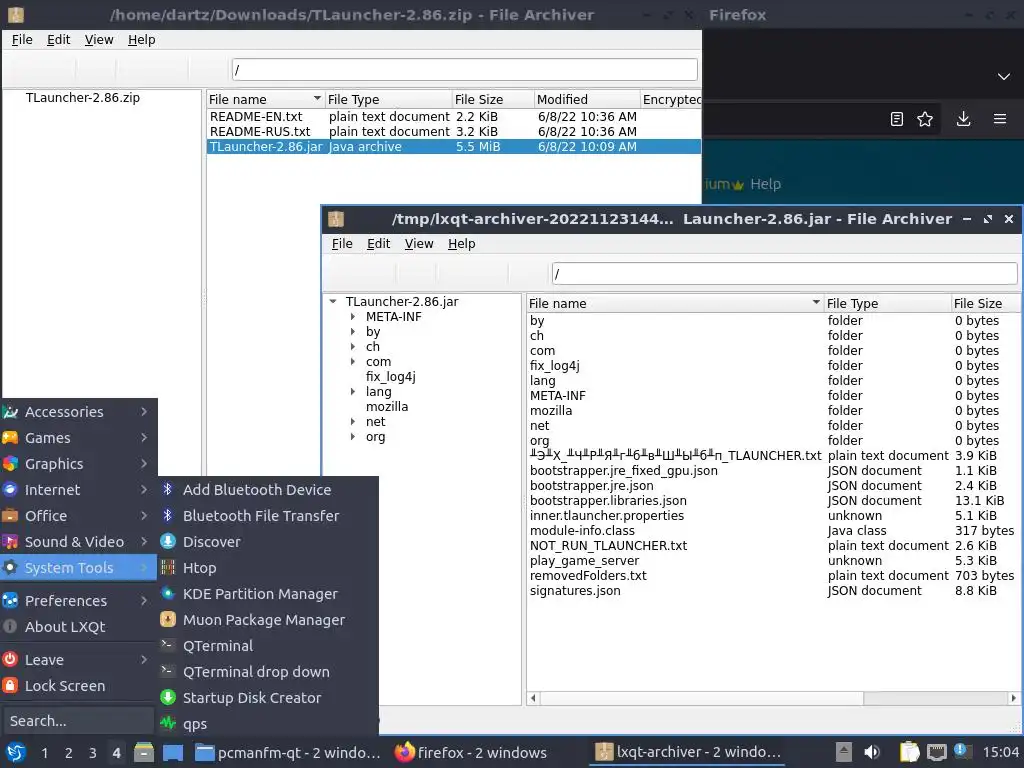Viewport: 1024px width, 768px height.
Task: Focus the path field in zip archiver
Action: point(464,70)
